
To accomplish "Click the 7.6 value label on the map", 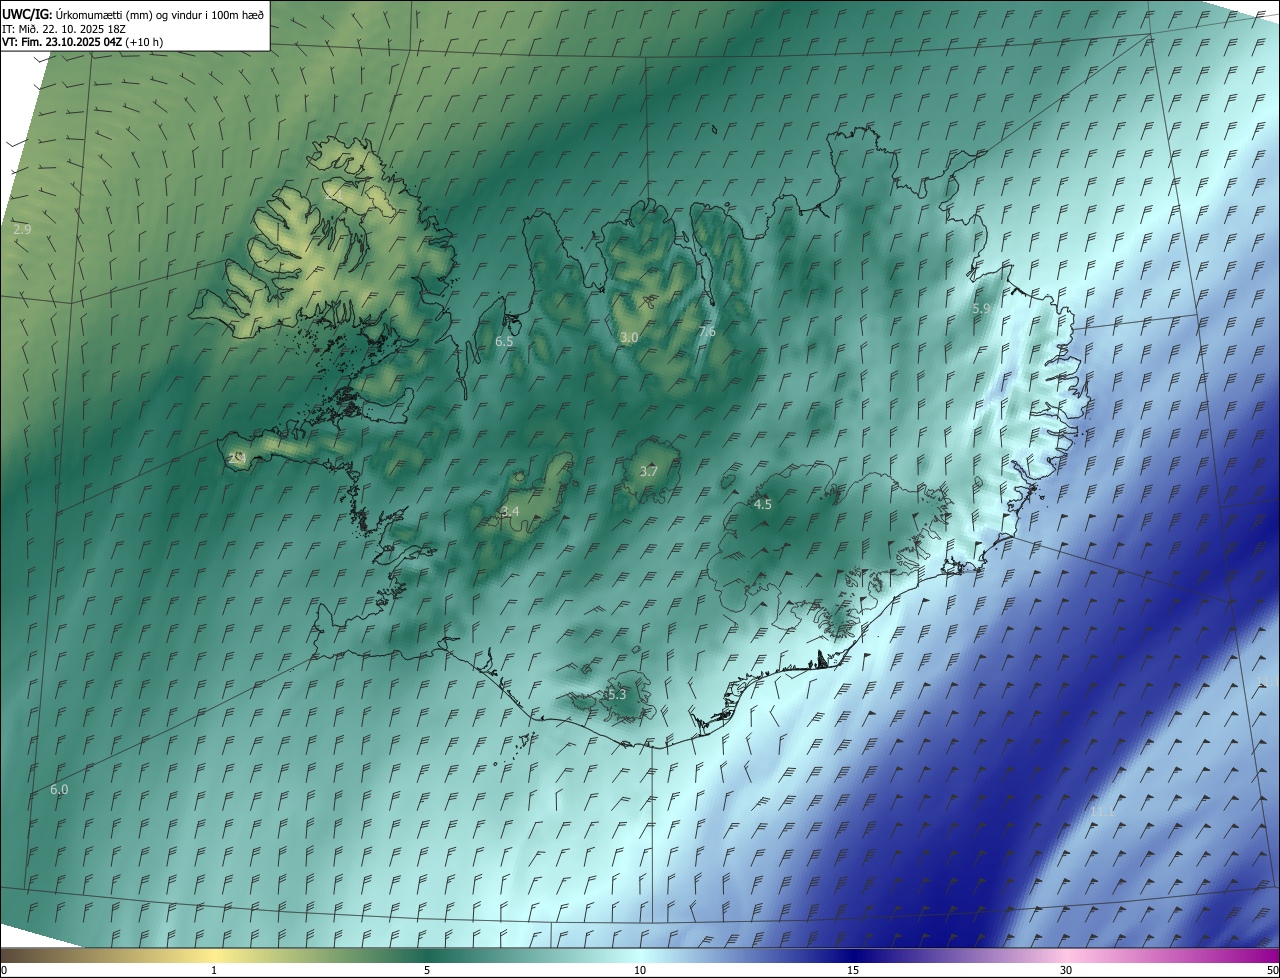I will (x=707, y=332).
